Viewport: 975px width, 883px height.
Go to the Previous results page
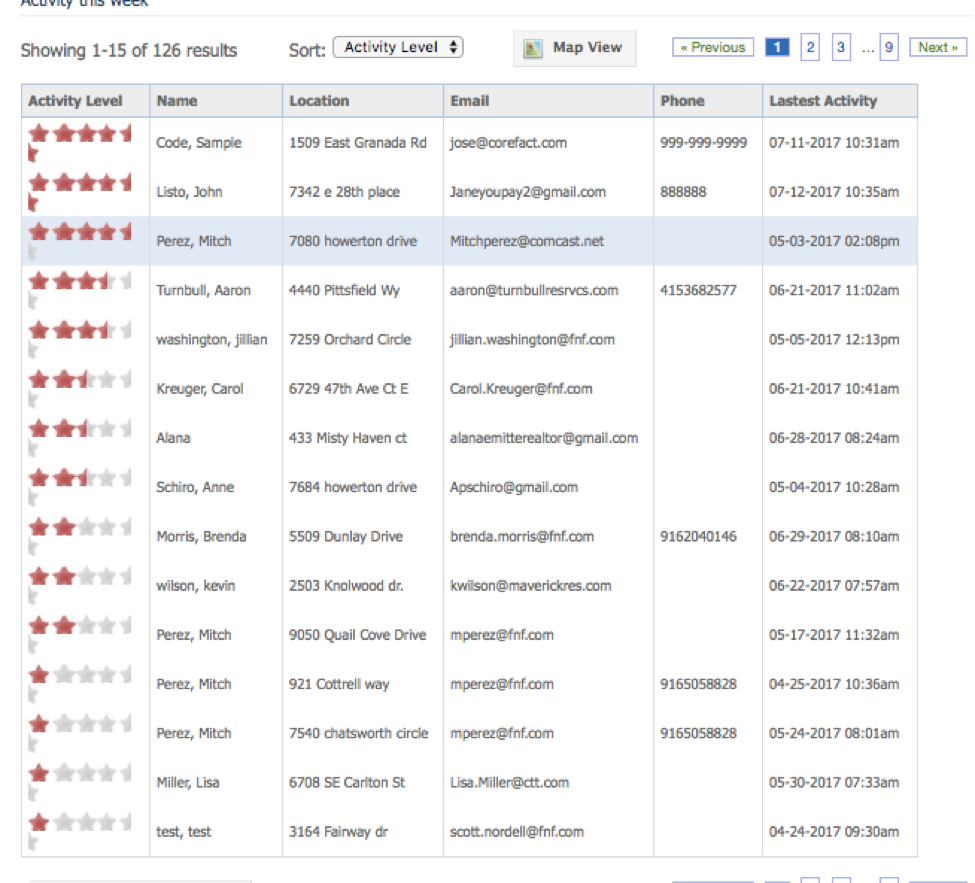[x=713, y=47]
